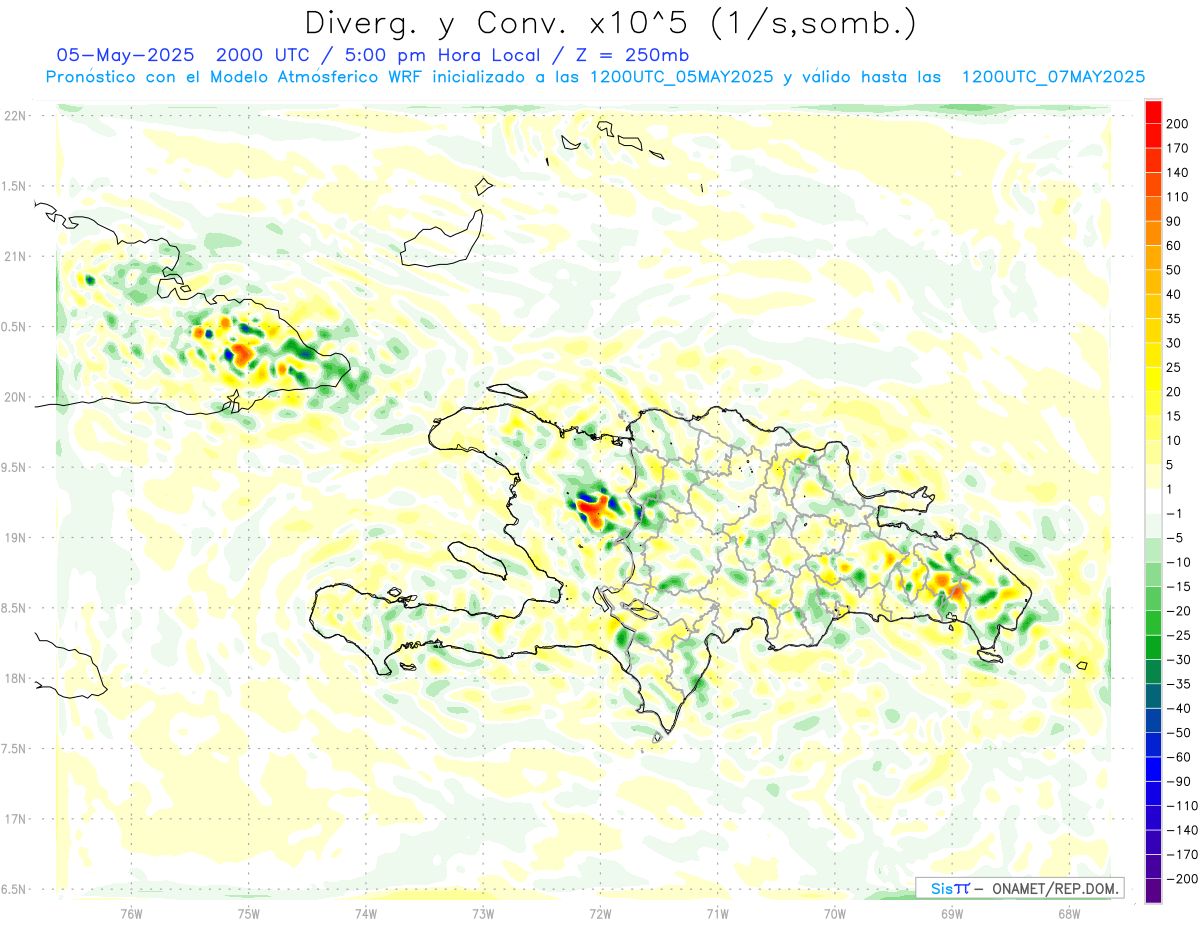Click the '18N' latitude label
The image size is (1200, 927).
point(14,678)
